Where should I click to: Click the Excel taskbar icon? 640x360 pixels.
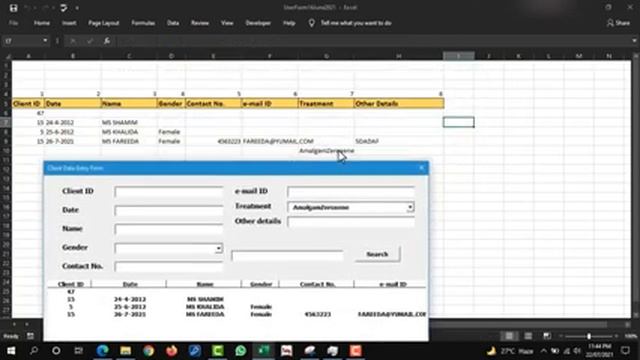click(x=264, y=351)
